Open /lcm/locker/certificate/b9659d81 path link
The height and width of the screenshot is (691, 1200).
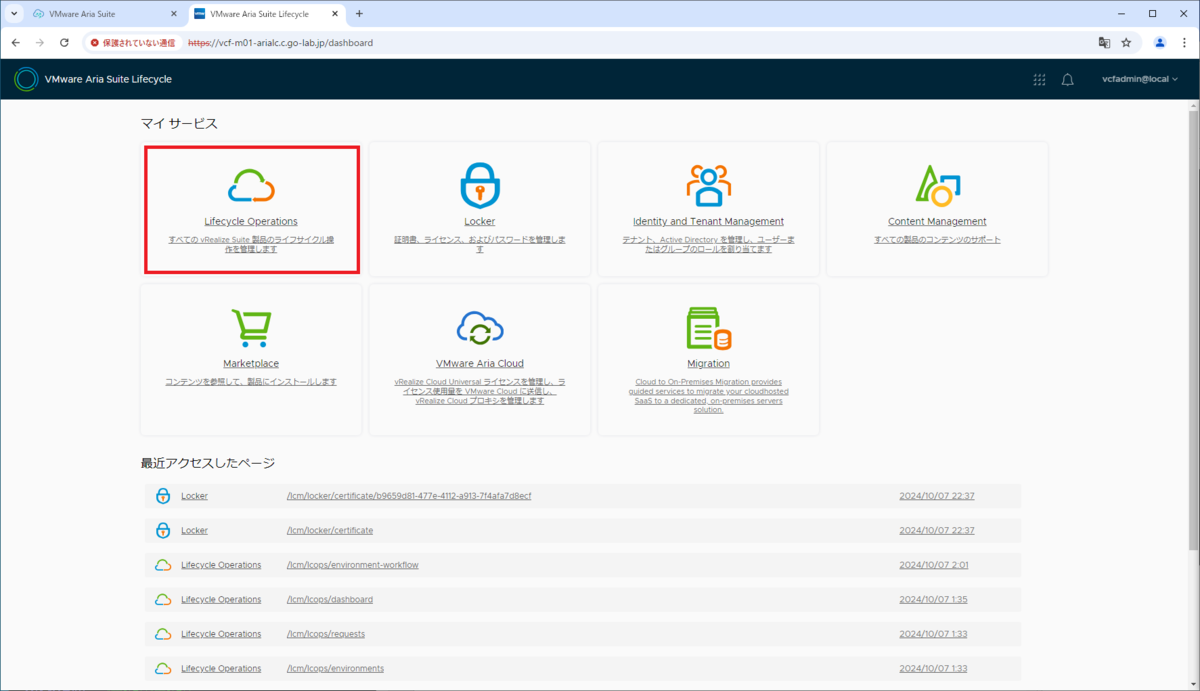pos(409,496)
